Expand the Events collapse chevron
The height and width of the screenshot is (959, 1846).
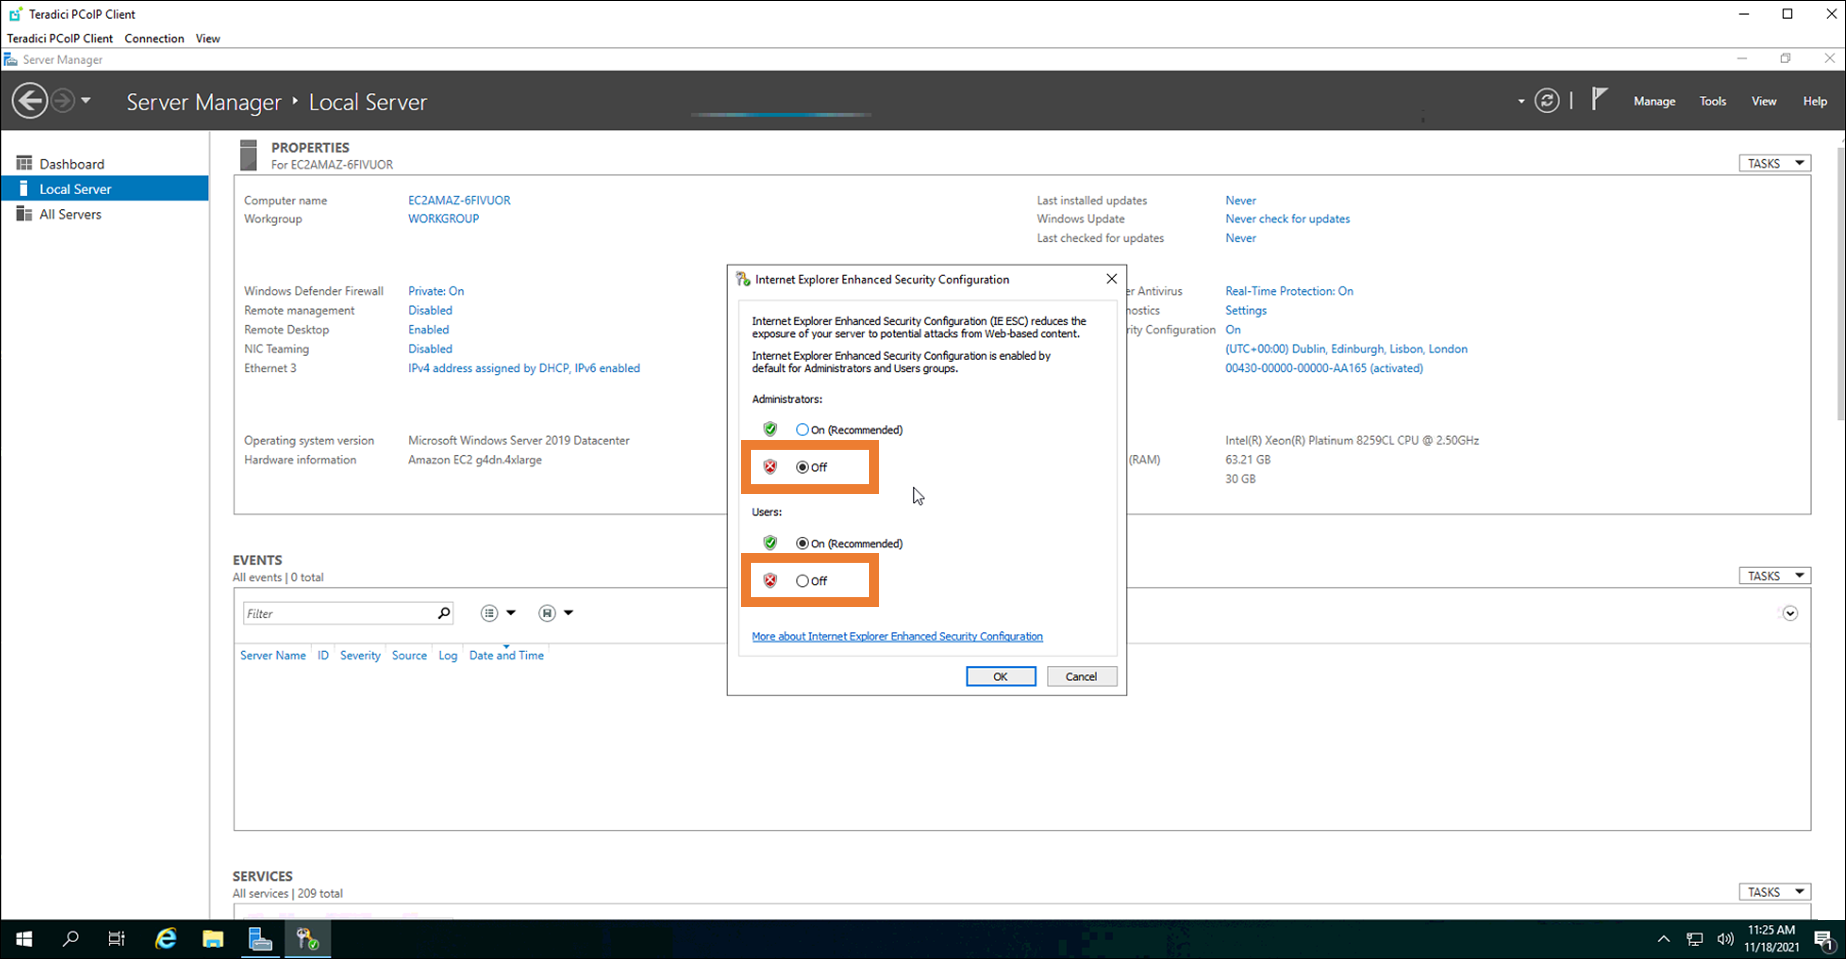click(1790, 613)
